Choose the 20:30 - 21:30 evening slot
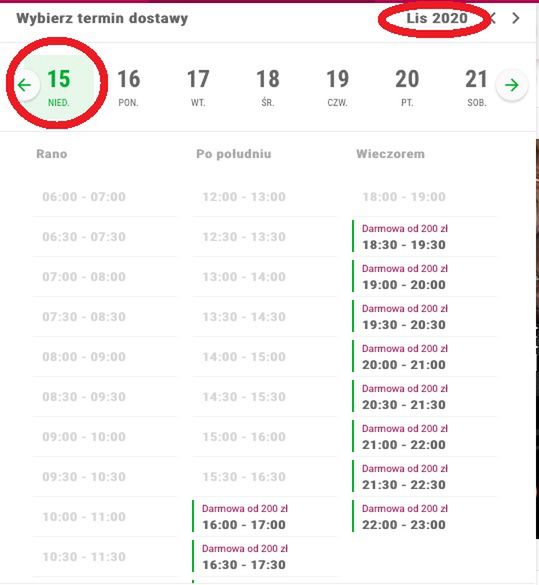Screen dimensions: 539x585 click(x=424, y=397)
